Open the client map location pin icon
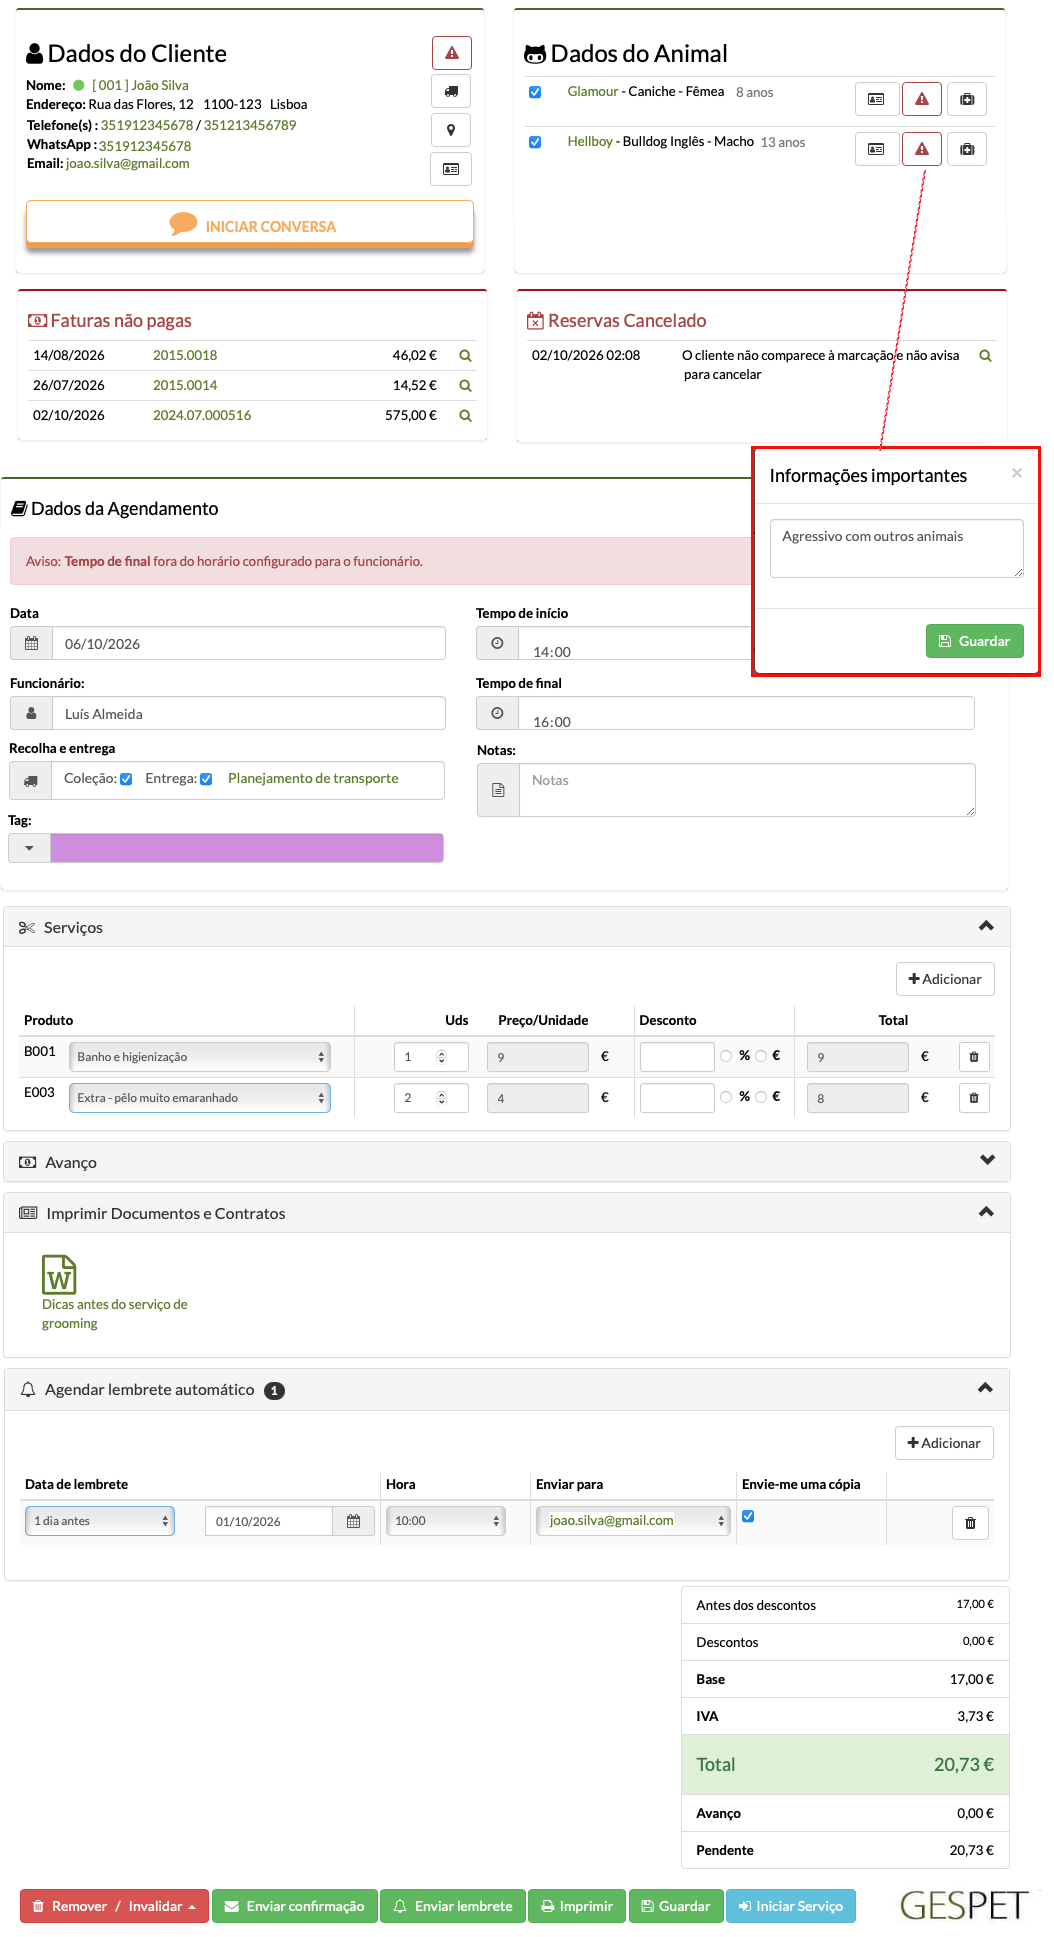The width and height of the screenshot is (1054, 1937). (451, 130)
